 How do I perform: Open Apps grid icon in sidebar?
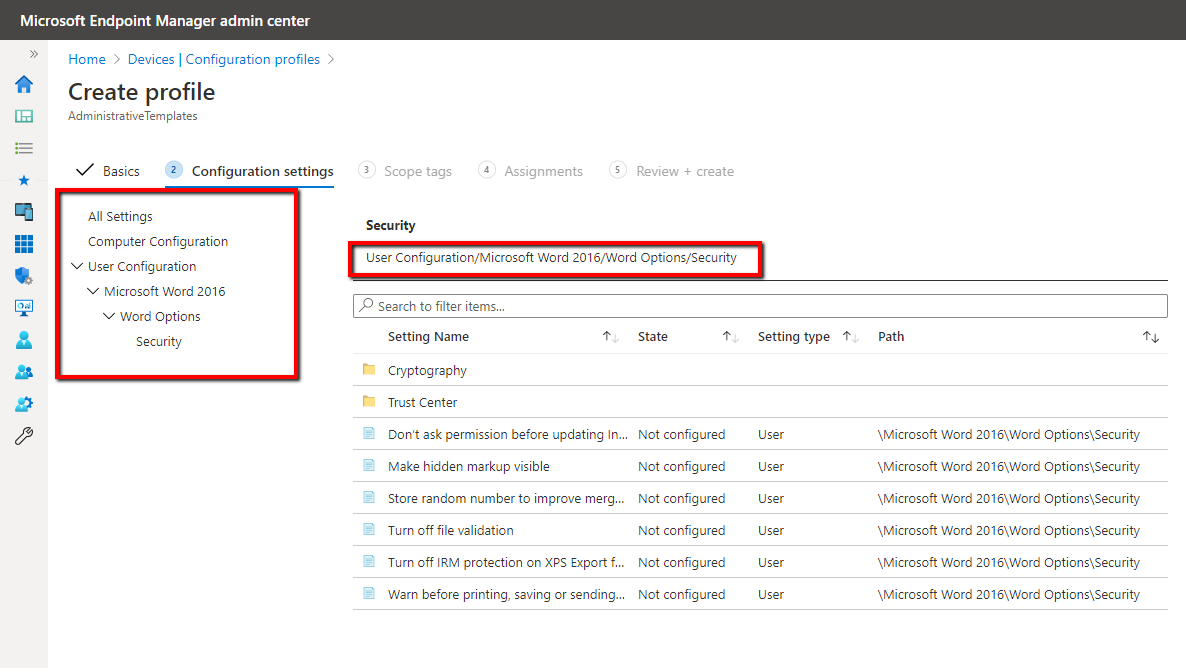[23, 244]
